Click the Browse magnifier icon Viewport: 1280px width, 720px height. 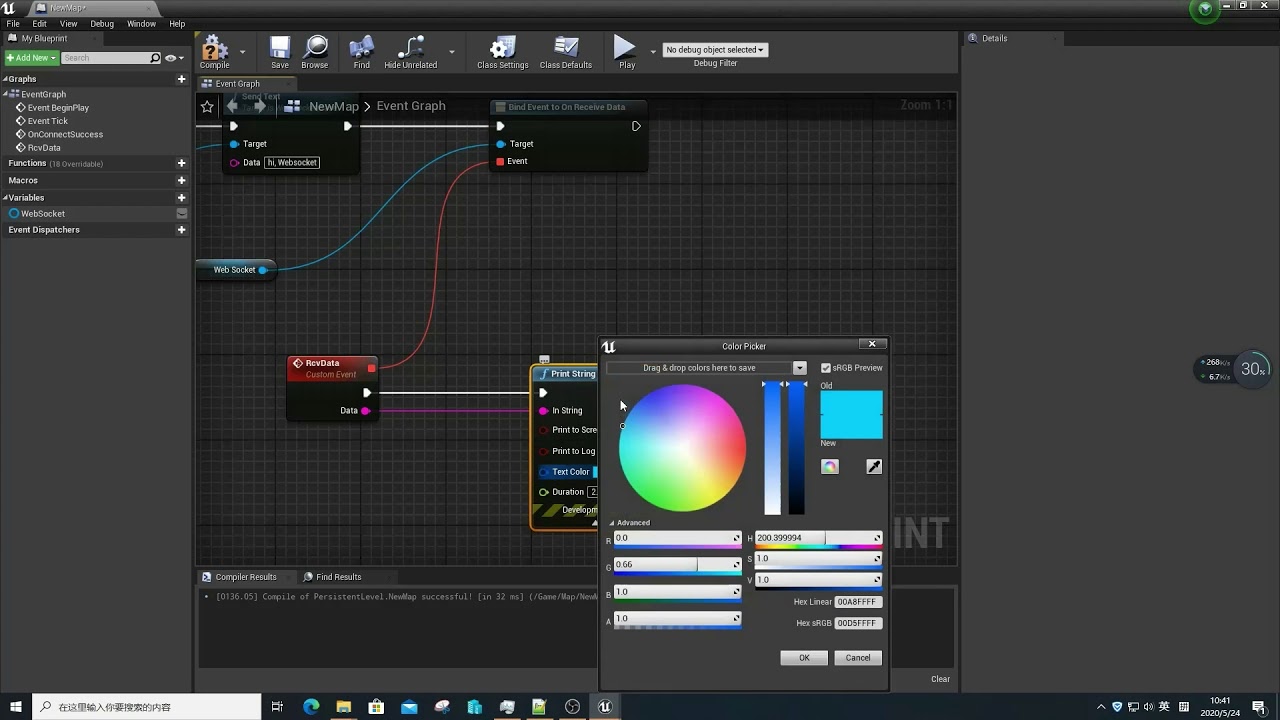click(x=315, y=48)
